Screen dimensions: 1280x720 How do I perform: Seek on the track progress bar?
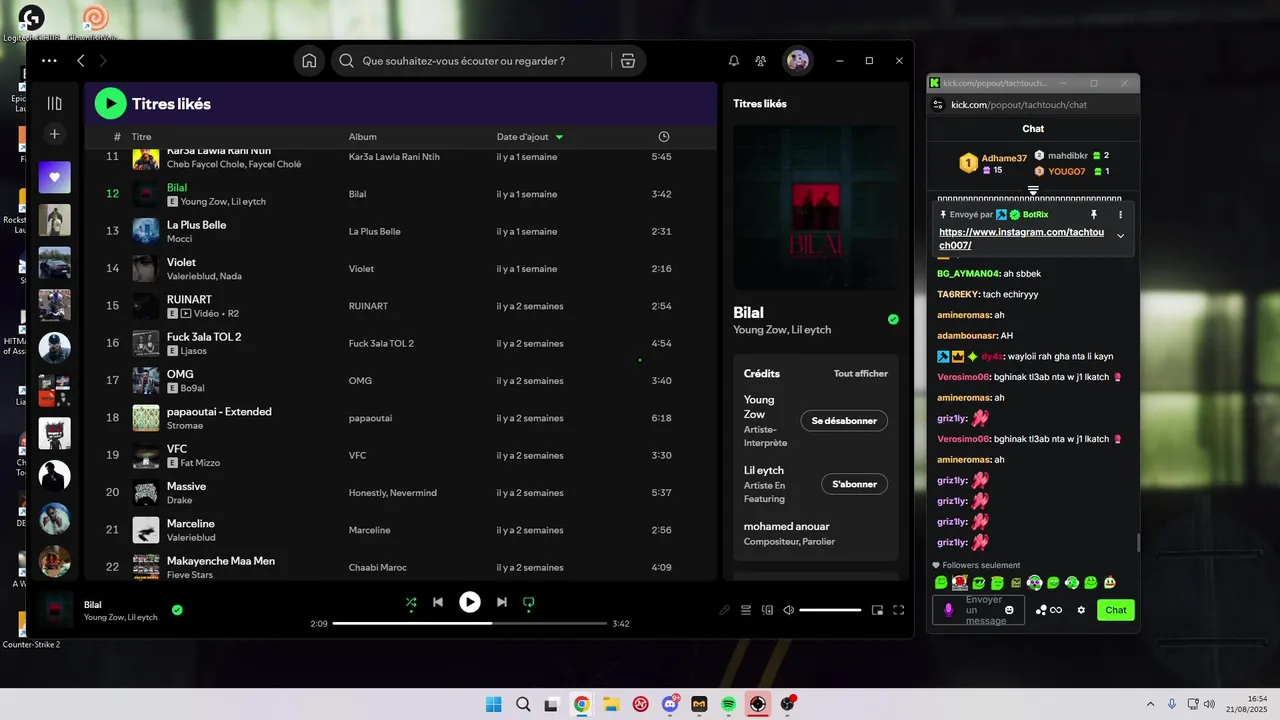coord(470,623)
